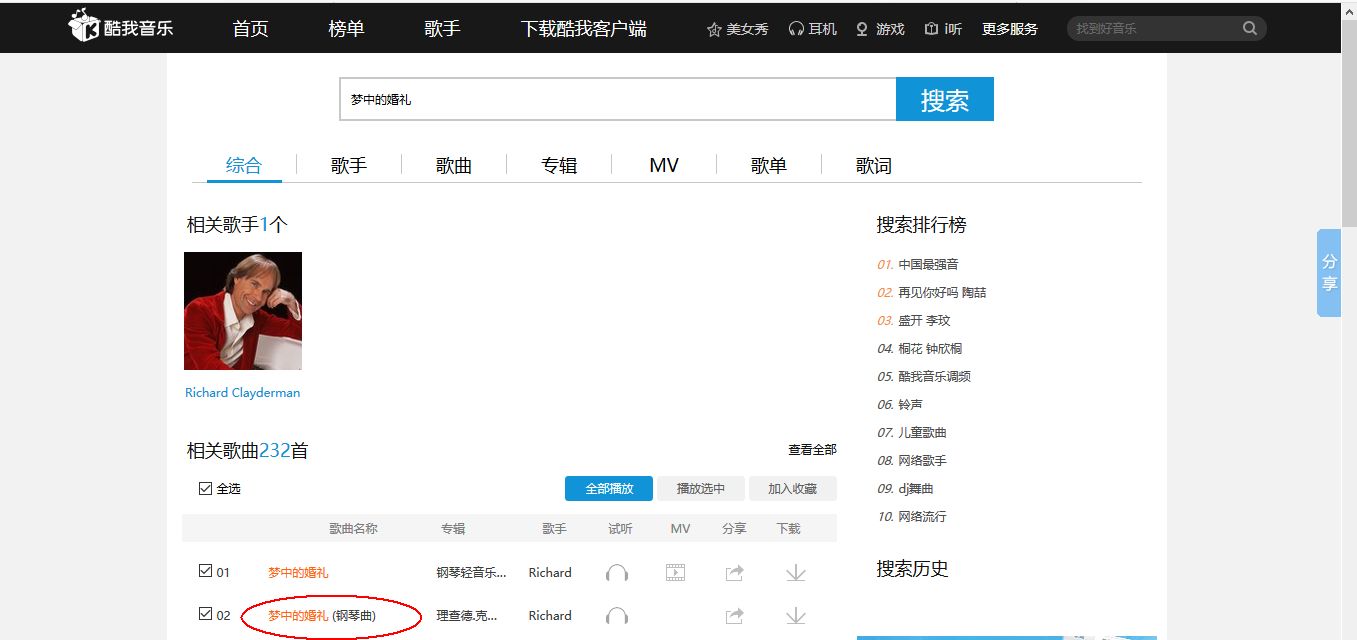Download song 02 with arrow icon
The height and width of the screenshot is (640, 1357).
796,616
